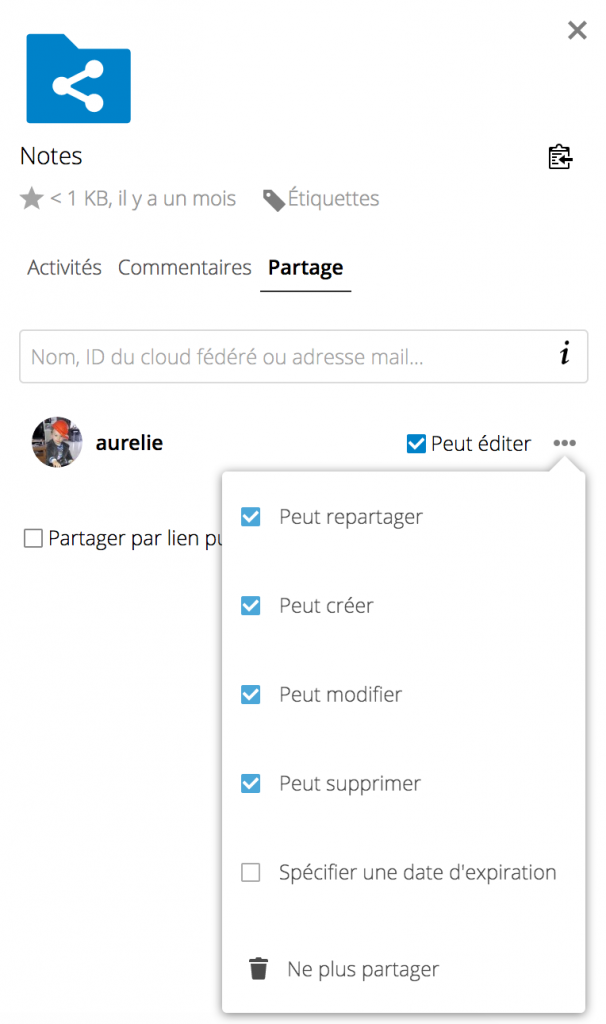Click the federated cloud ID input field
Screen dimensions: 606x1024
tap(280, 356)
